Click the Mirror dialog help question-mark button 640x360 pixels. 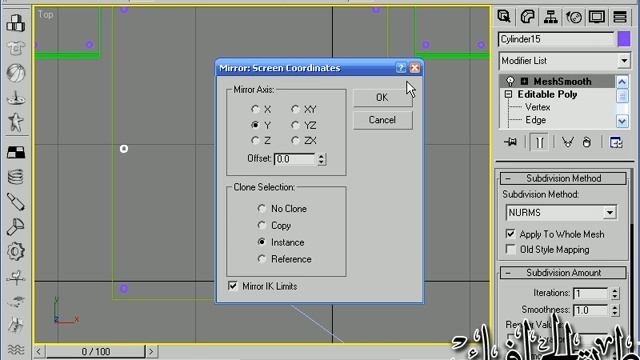(x=401, y=68)
